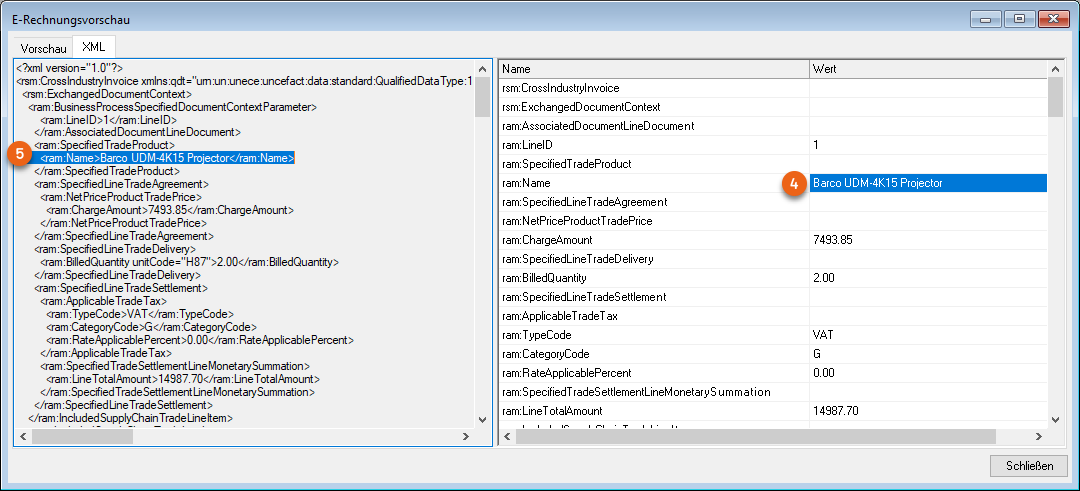Screen dimensions: 1080x491
Task: Click the Wert column header
Action: [x=925, y=69]
